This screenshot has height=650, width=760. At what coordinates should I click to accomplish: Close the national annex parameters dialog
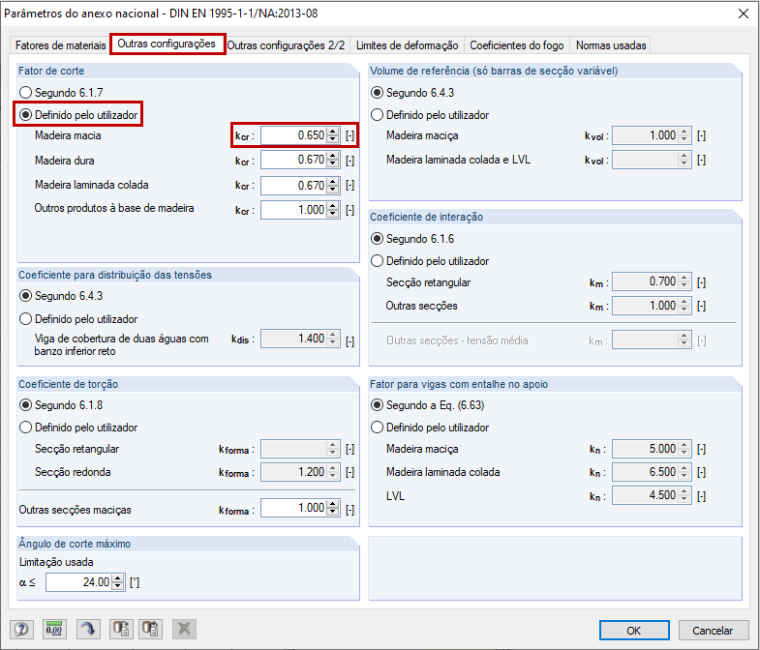coord(744,14)
